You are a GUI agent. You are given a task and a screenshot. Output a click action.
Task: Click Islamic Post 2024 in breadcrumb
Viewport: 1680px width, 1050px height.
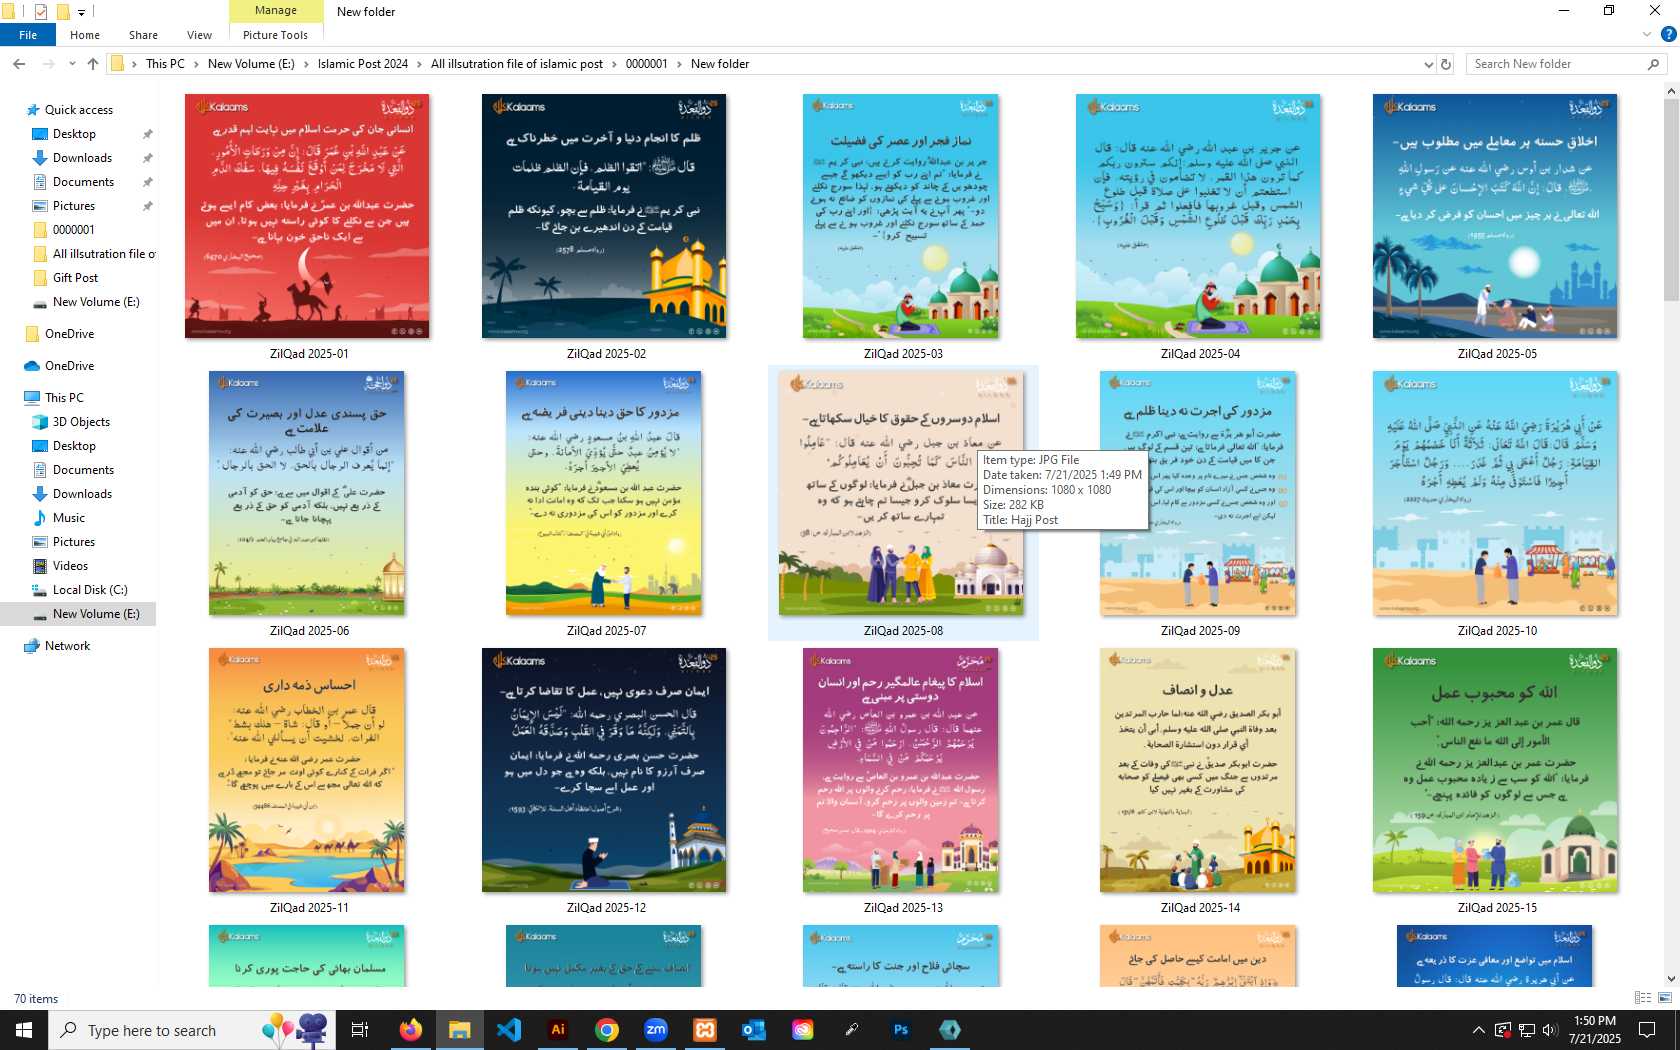(x=363, y=64)
